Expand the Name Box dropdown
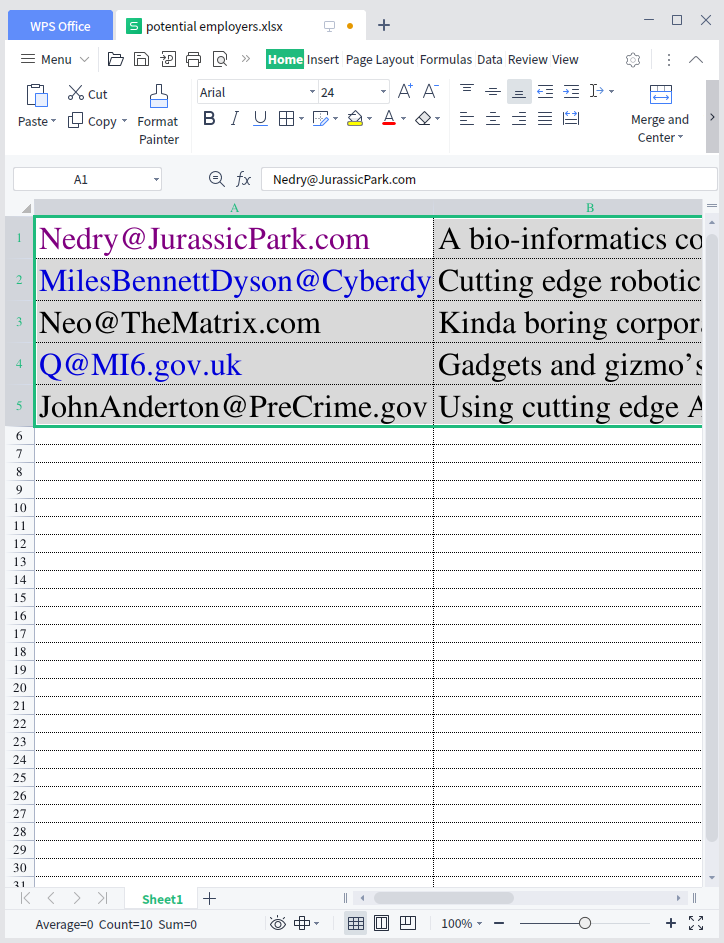This screenshot has height=943, width=724. click(x=156, y=179)
